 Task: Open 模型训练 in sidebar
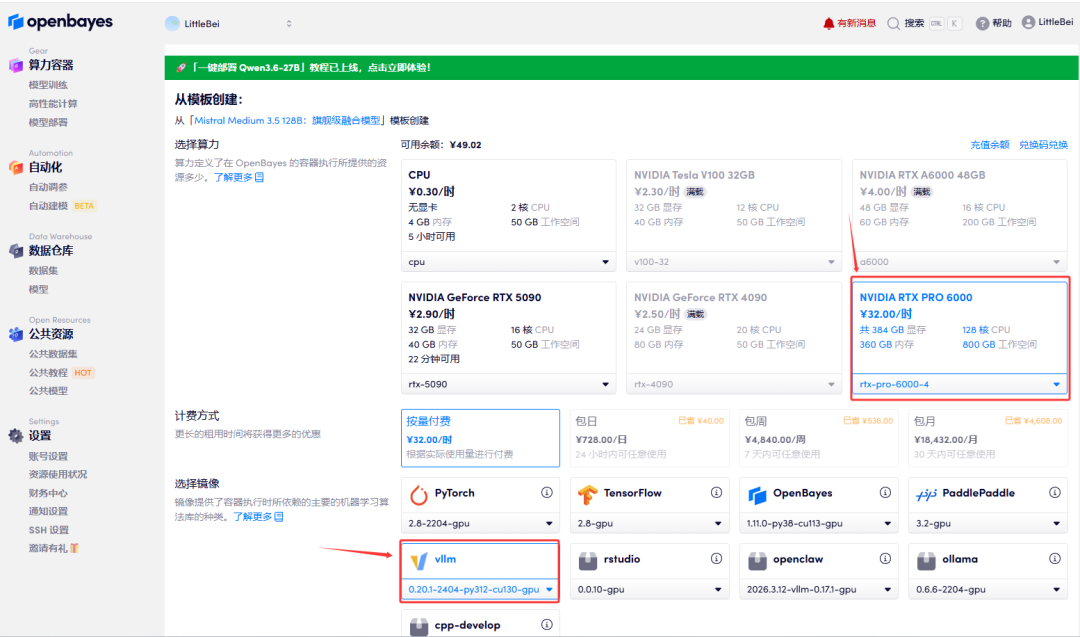tap(48, 85)
